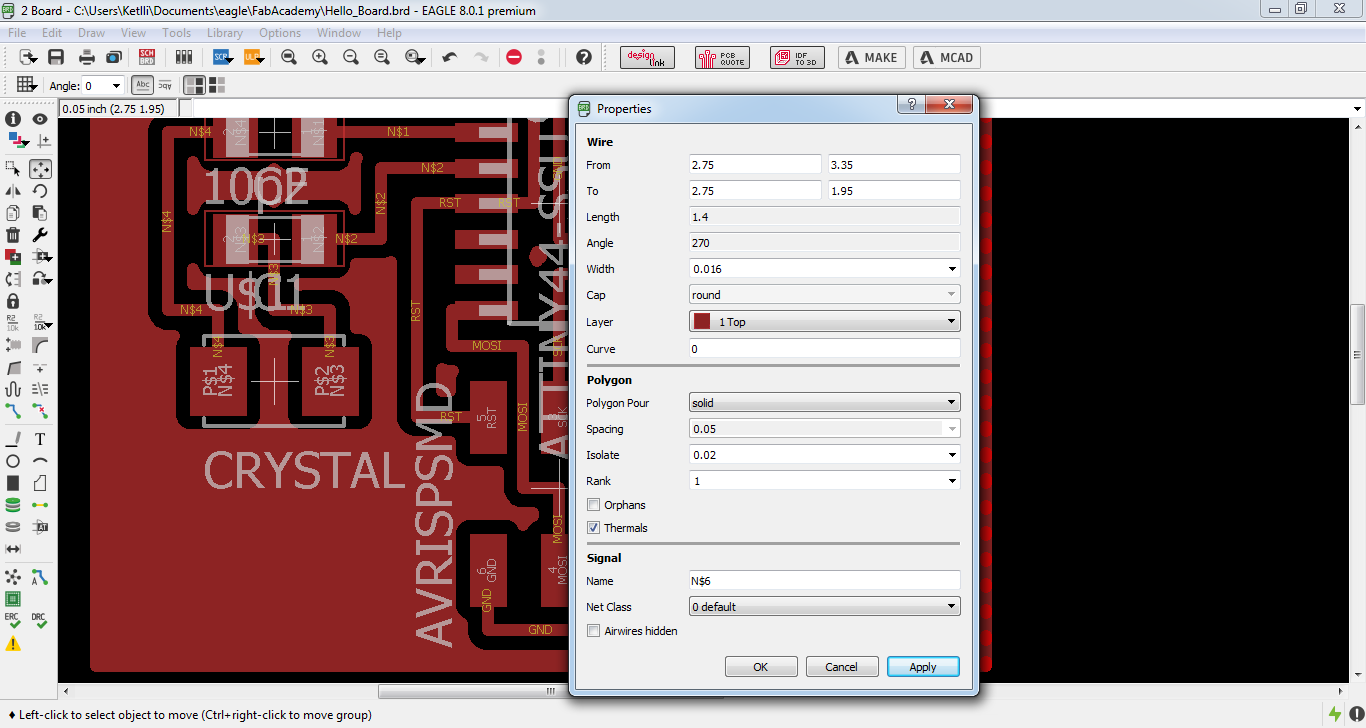Open the Draw menu

(91, 33)
